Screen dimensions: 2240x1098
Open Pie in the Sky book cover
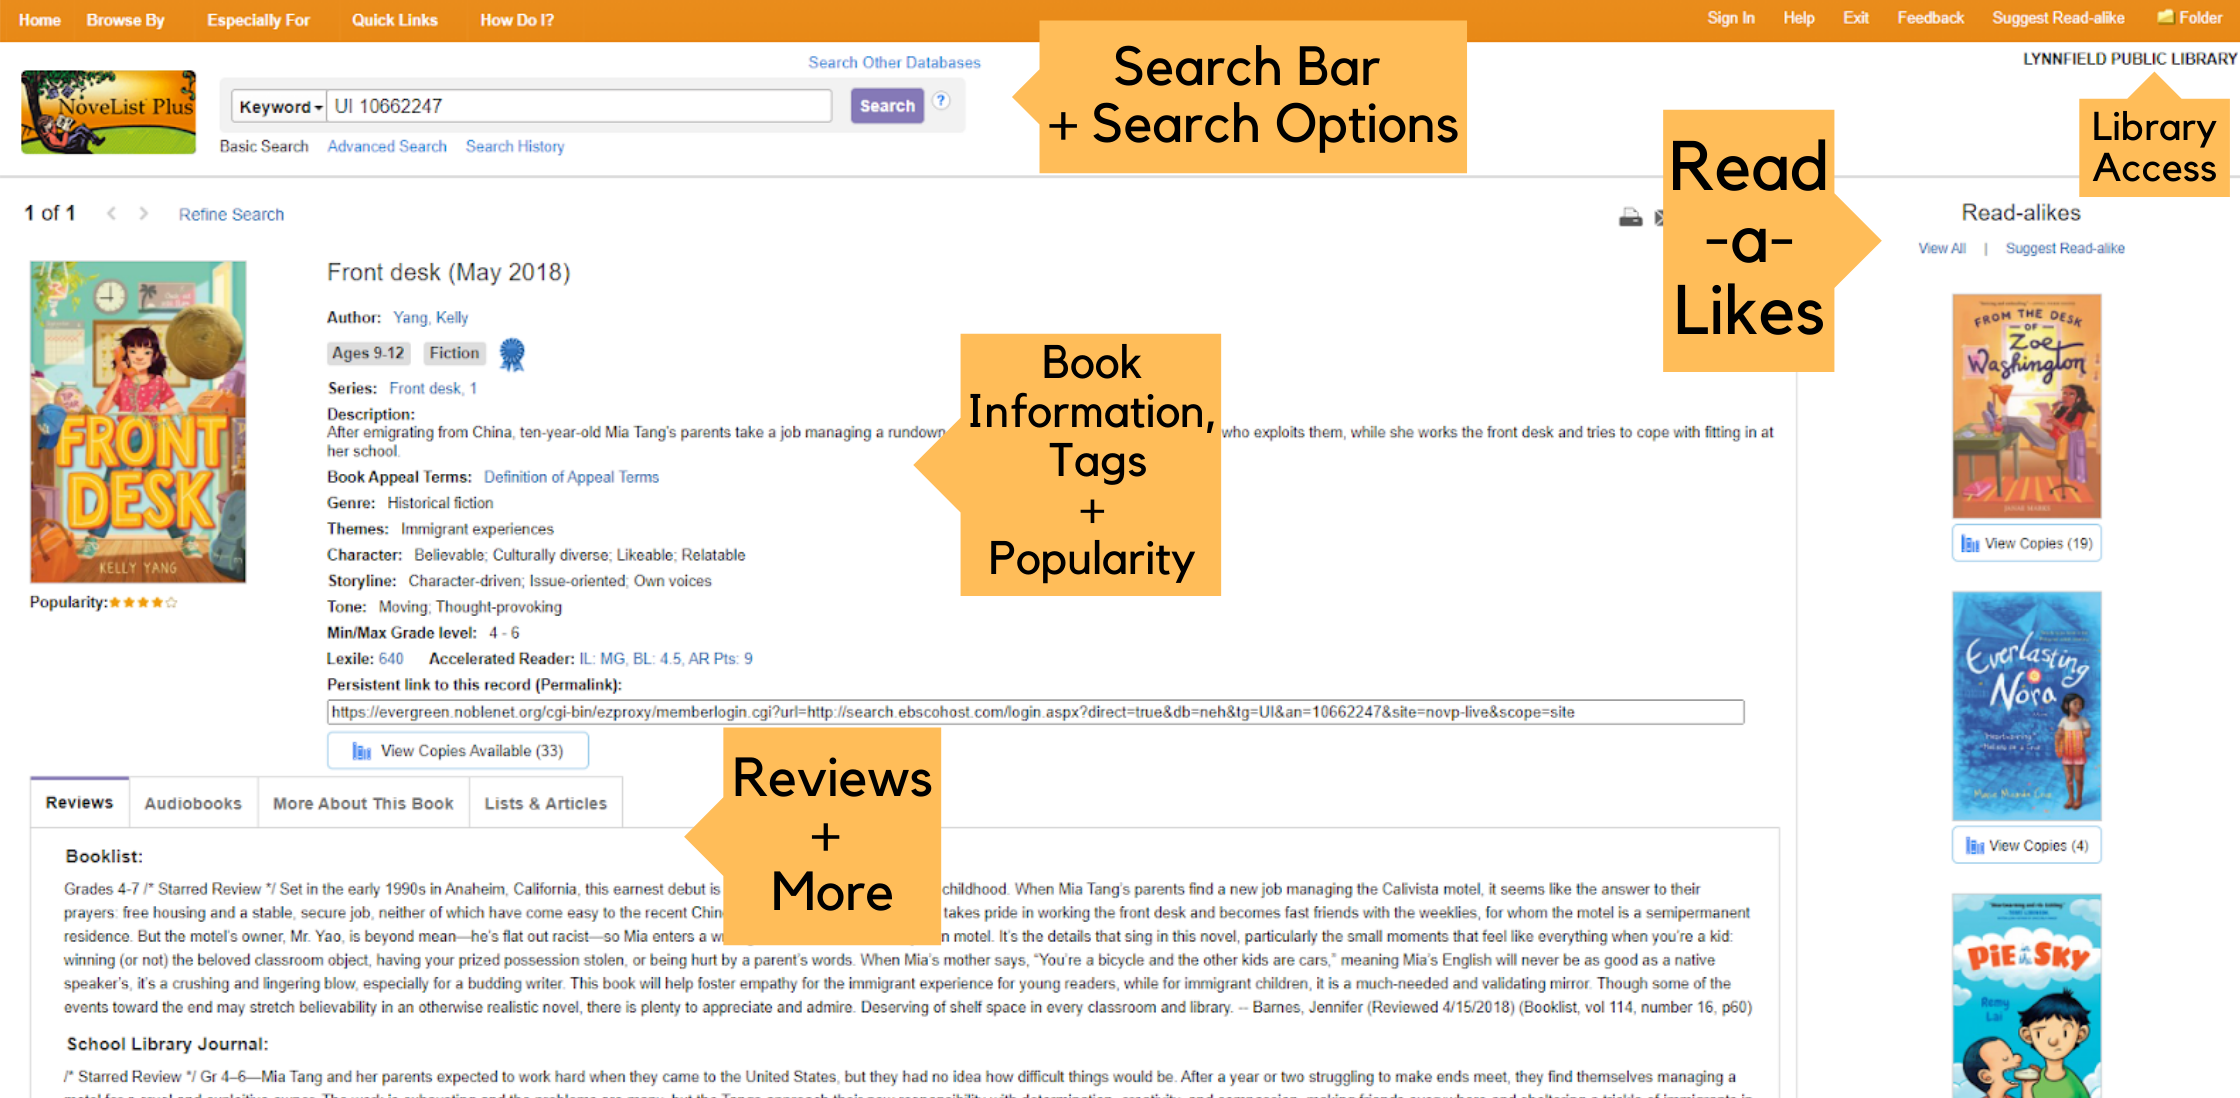pyautogui.click(x=2027, y=996)
